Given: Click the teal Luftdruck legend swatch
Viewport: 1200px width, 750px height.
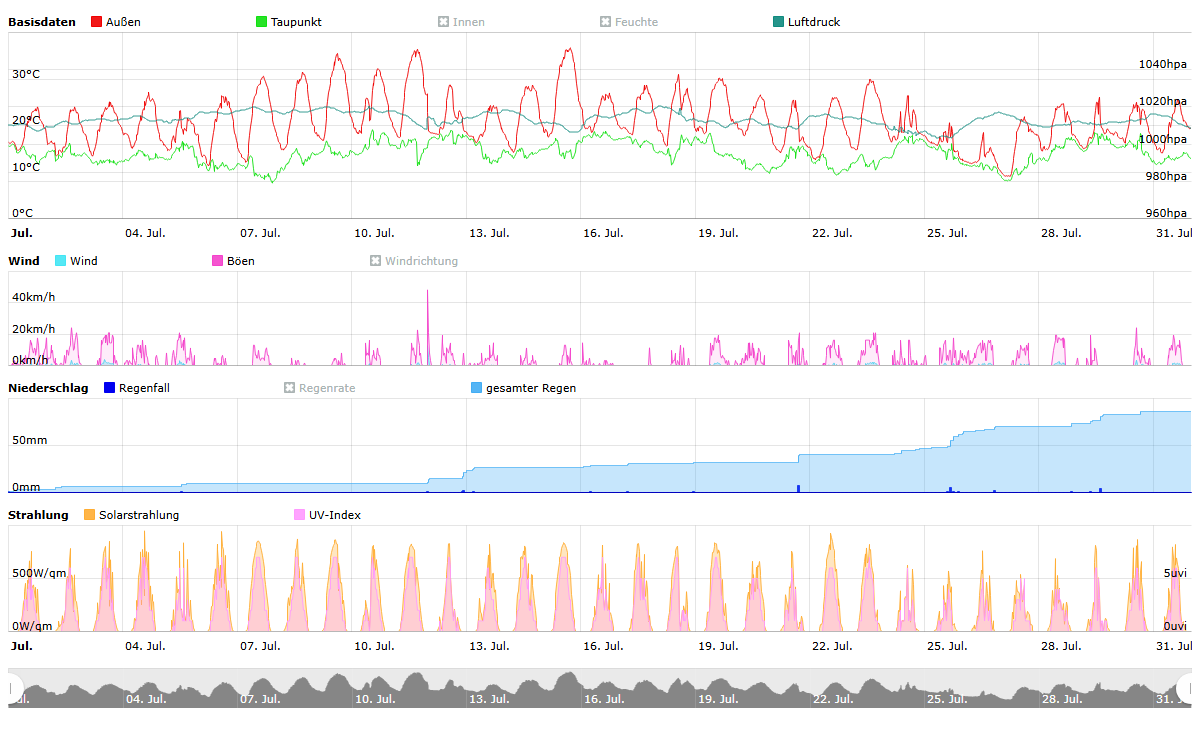Looking at the screenshot, I should pos(779,22).
